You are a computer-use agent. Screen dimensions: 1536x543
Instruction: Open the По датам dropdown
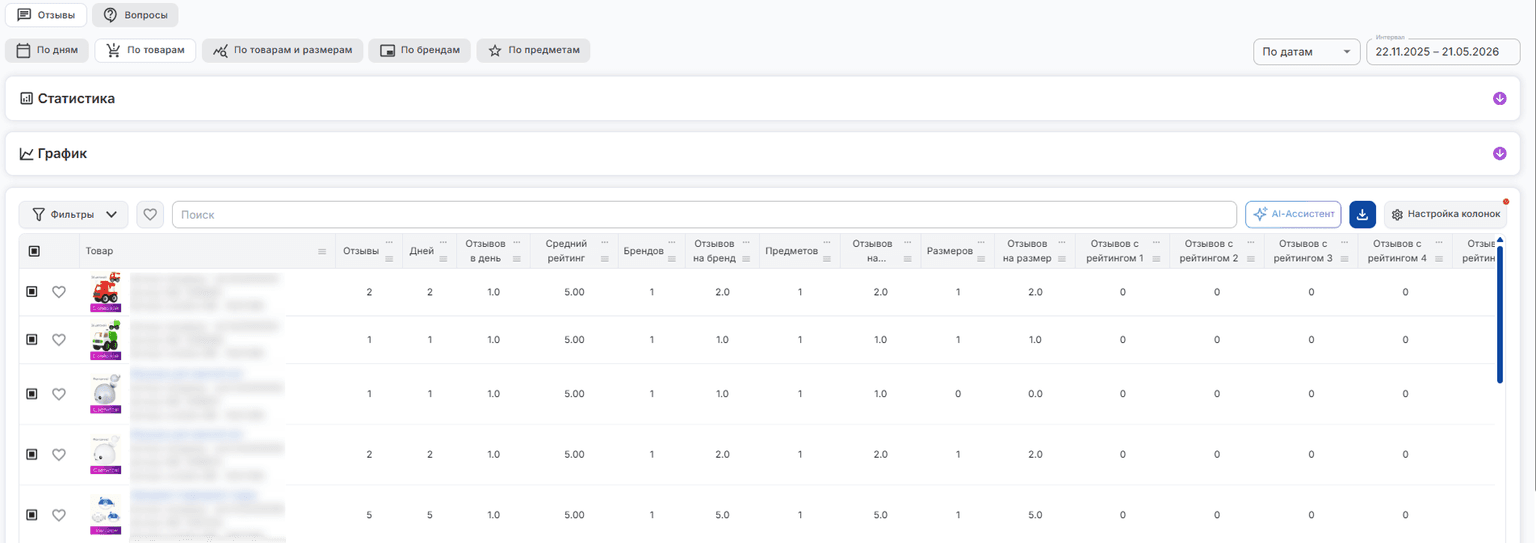(x=1307, y=52)
